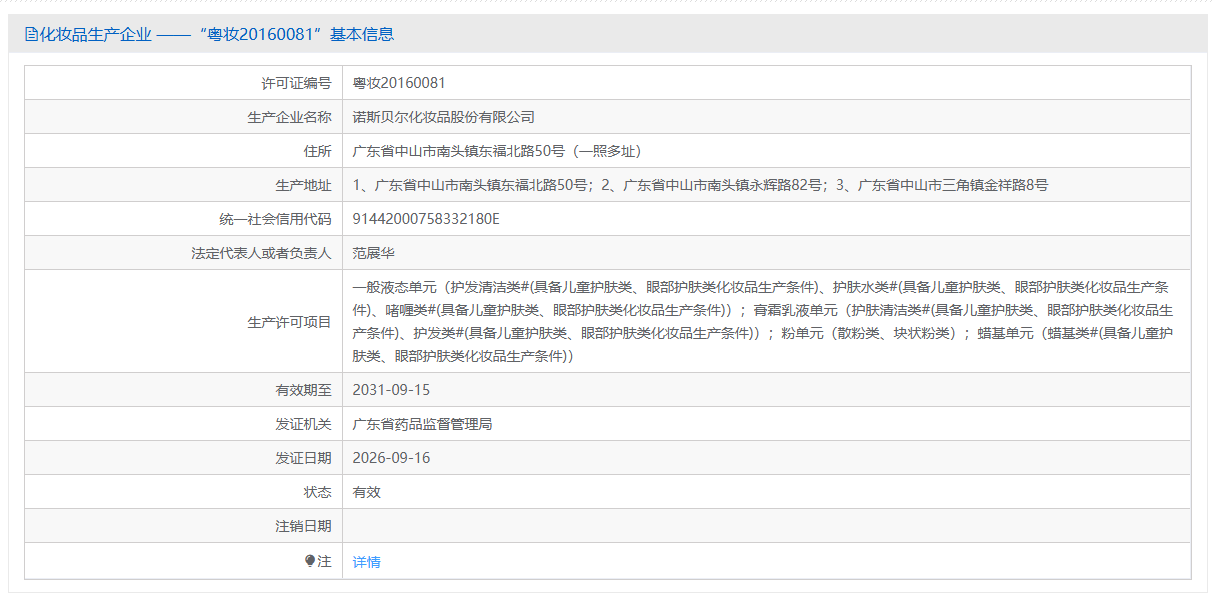The width and height of the screenshot is (1215, 599).
Task: Click the label 状态
Action: point(318,492)
